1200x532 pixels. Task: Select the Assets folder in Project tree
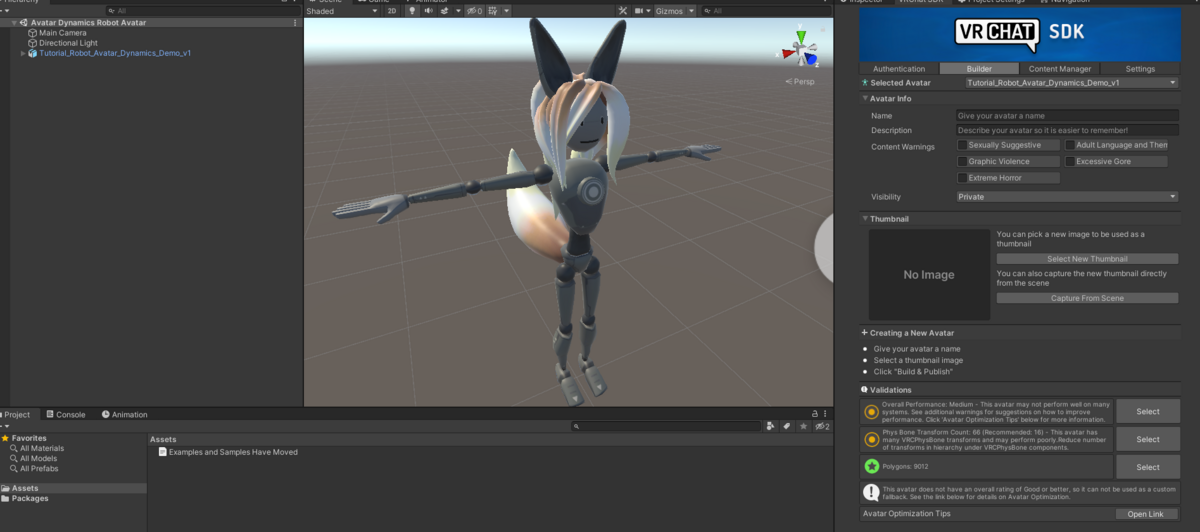pyautogui.click(x=25, y=488)
